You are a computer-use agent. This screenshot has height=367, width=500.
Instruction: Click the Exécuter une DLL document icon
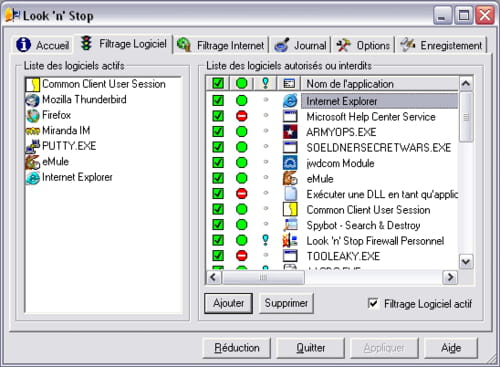tap(290, 194)
